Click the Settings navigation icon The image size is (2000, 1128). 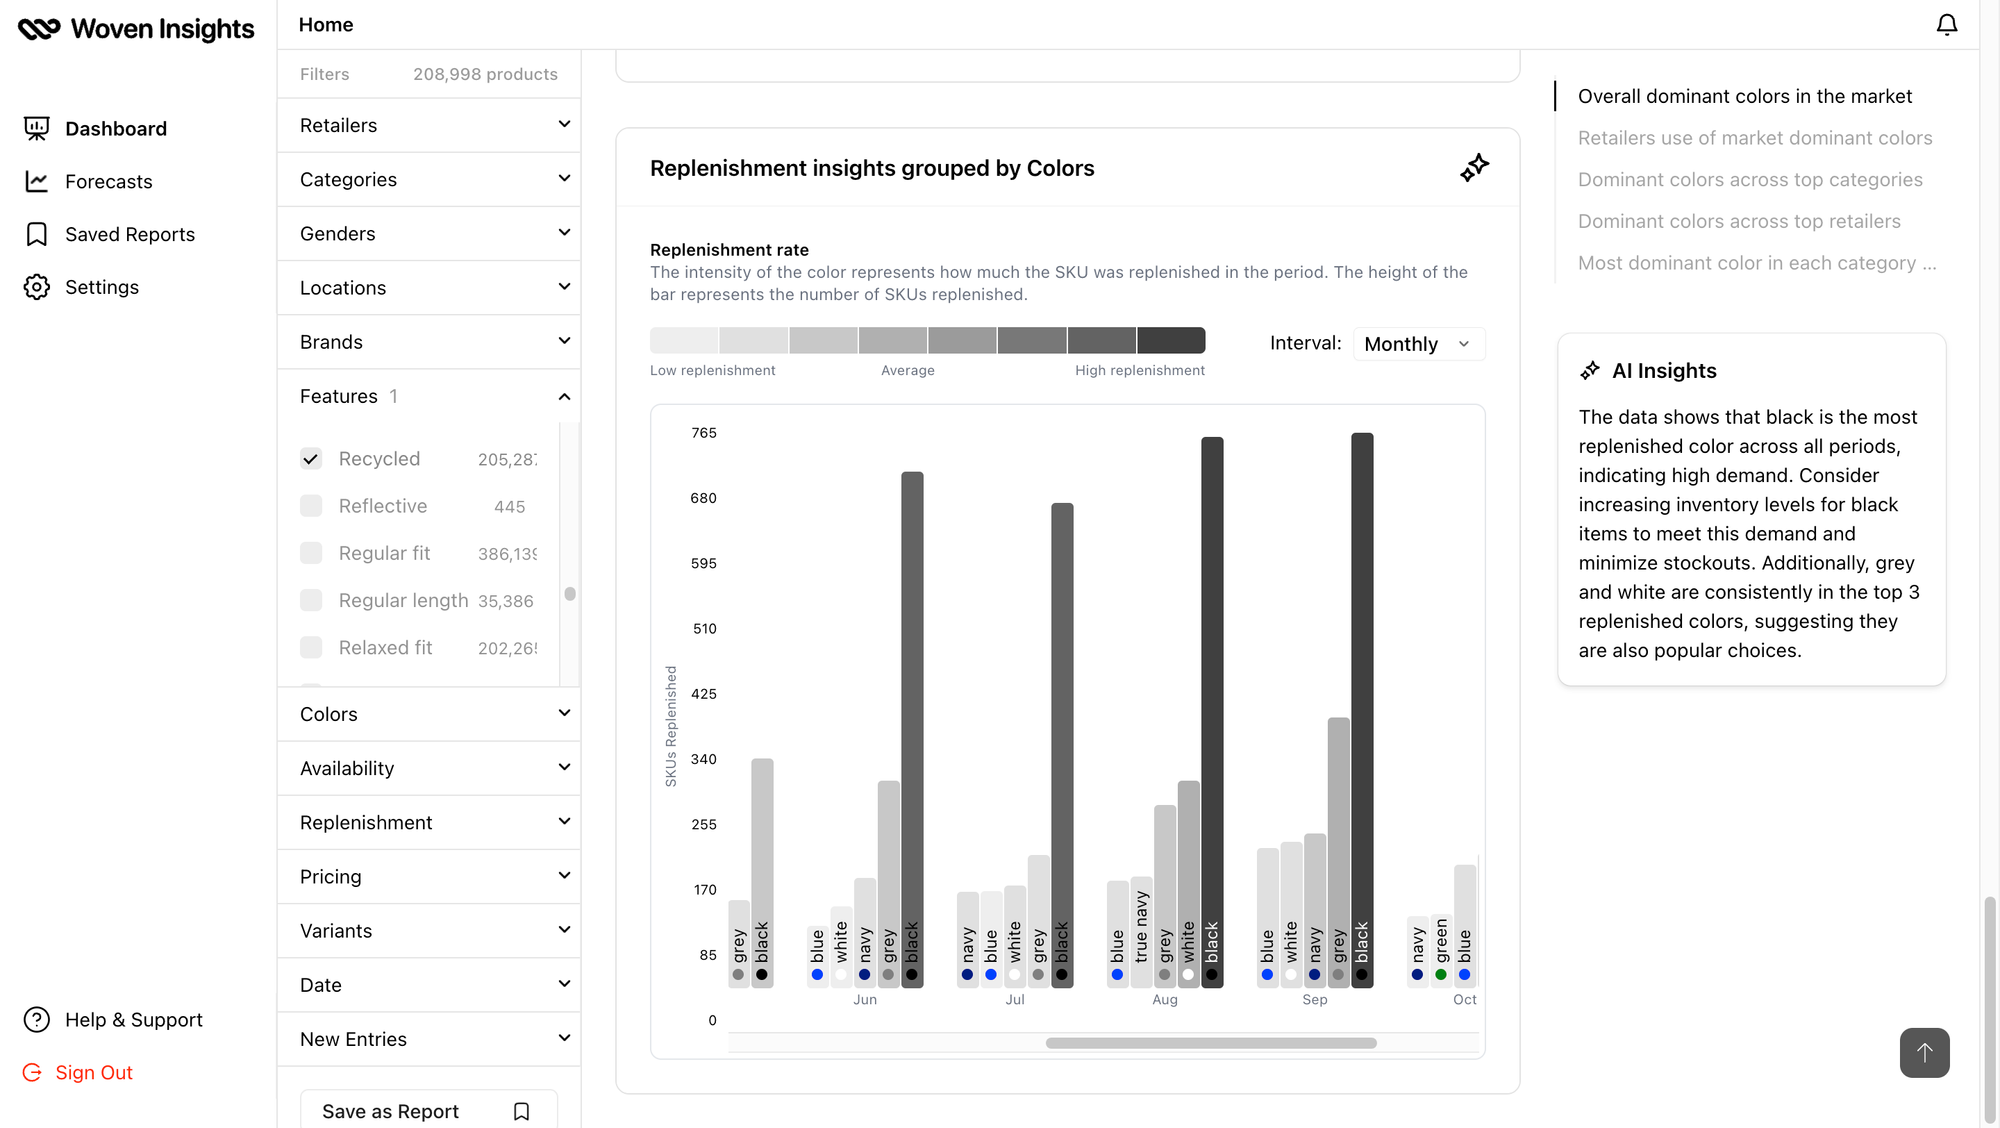pyautogui.click(x=37, y=286)
